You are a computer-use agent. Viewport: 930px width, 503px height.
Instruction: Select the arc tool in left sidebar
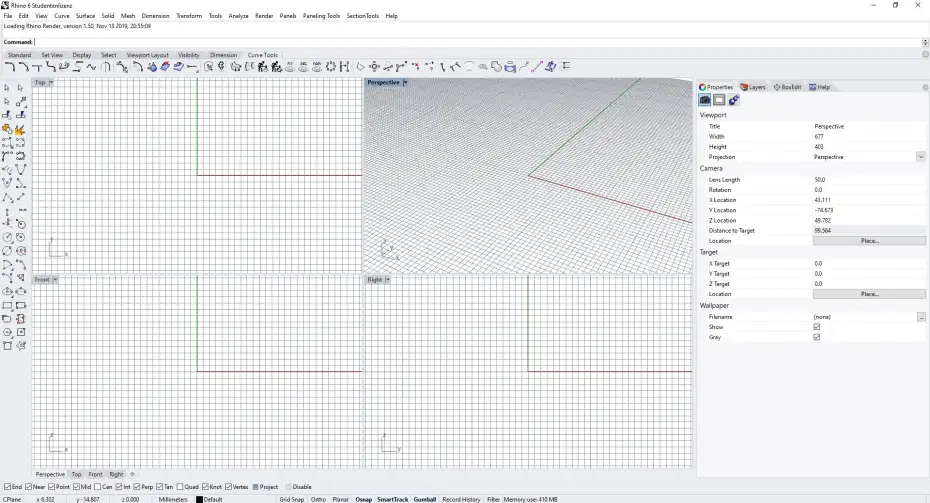(x=7, y=265)
